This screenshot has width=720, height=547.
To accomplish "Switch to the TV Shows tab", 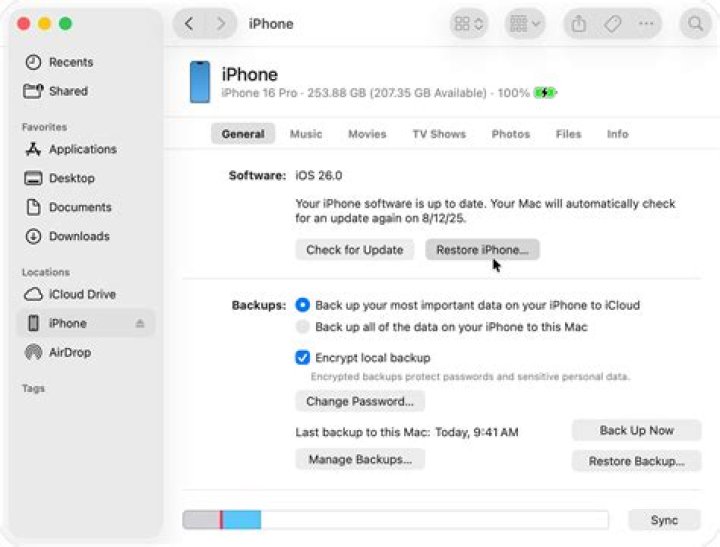I will (439, 134).
